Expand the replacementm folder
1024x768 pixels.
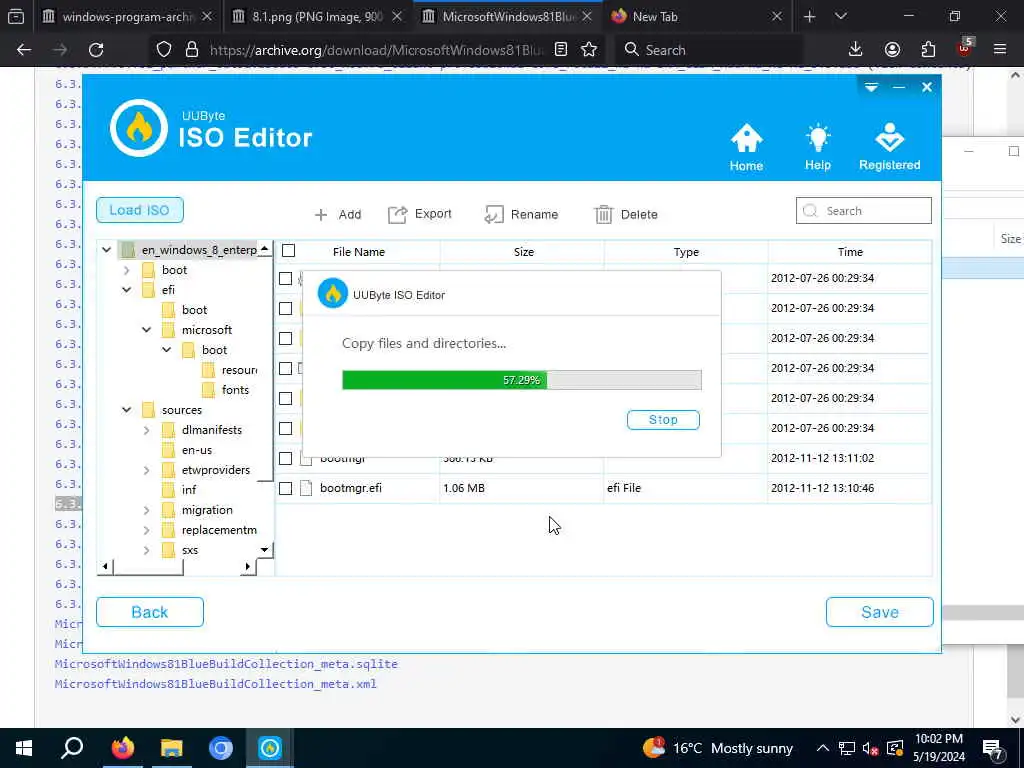(x=147, y=530)
